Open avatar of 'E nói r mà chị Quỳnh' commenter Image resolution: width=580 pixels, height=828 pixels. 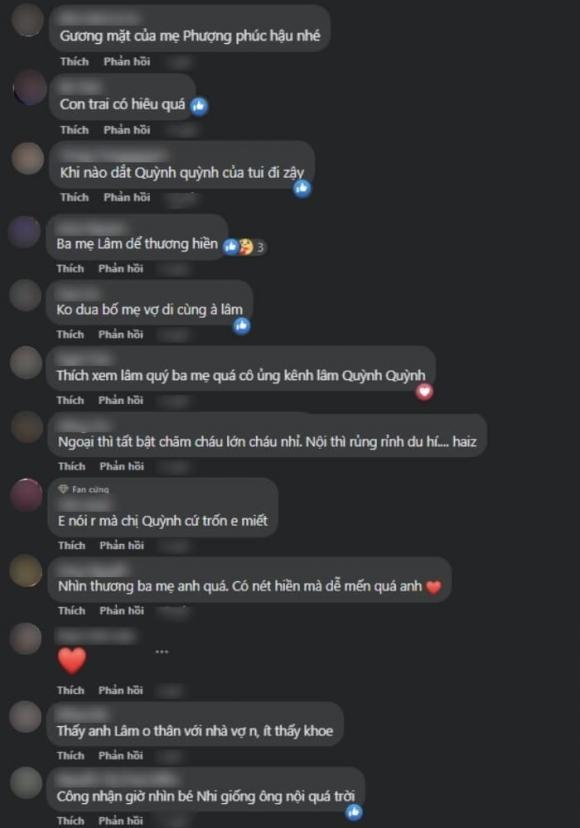[x=26, y=495]
